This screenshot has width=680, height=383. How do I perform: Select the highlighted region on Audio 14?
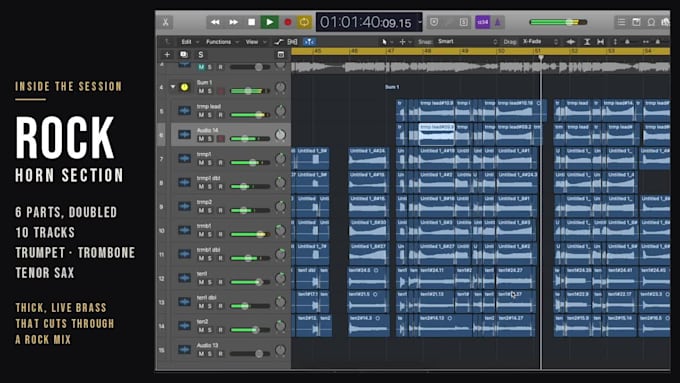pos(437,134)
